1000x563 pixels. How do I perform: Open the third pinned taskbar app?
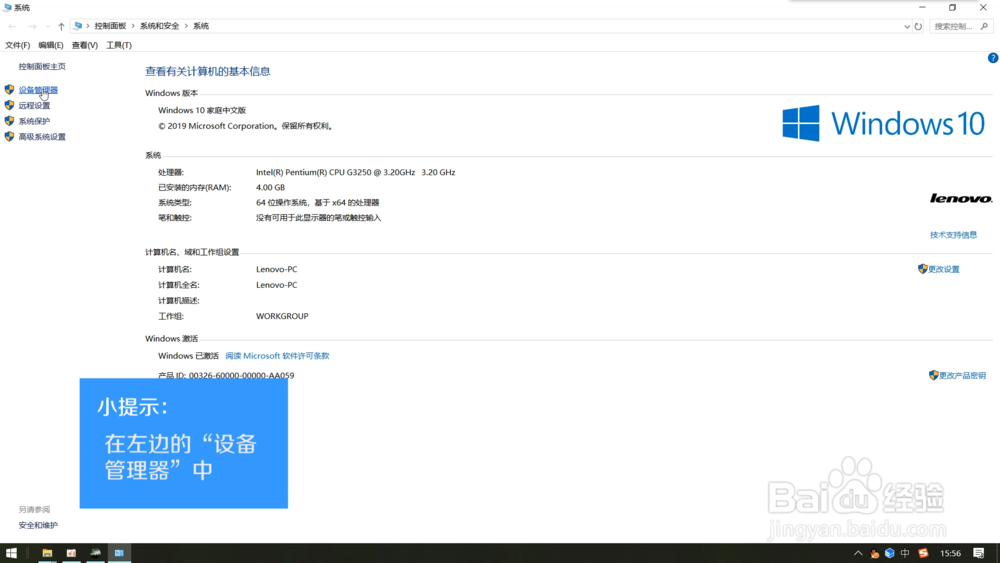coord(96,553)
